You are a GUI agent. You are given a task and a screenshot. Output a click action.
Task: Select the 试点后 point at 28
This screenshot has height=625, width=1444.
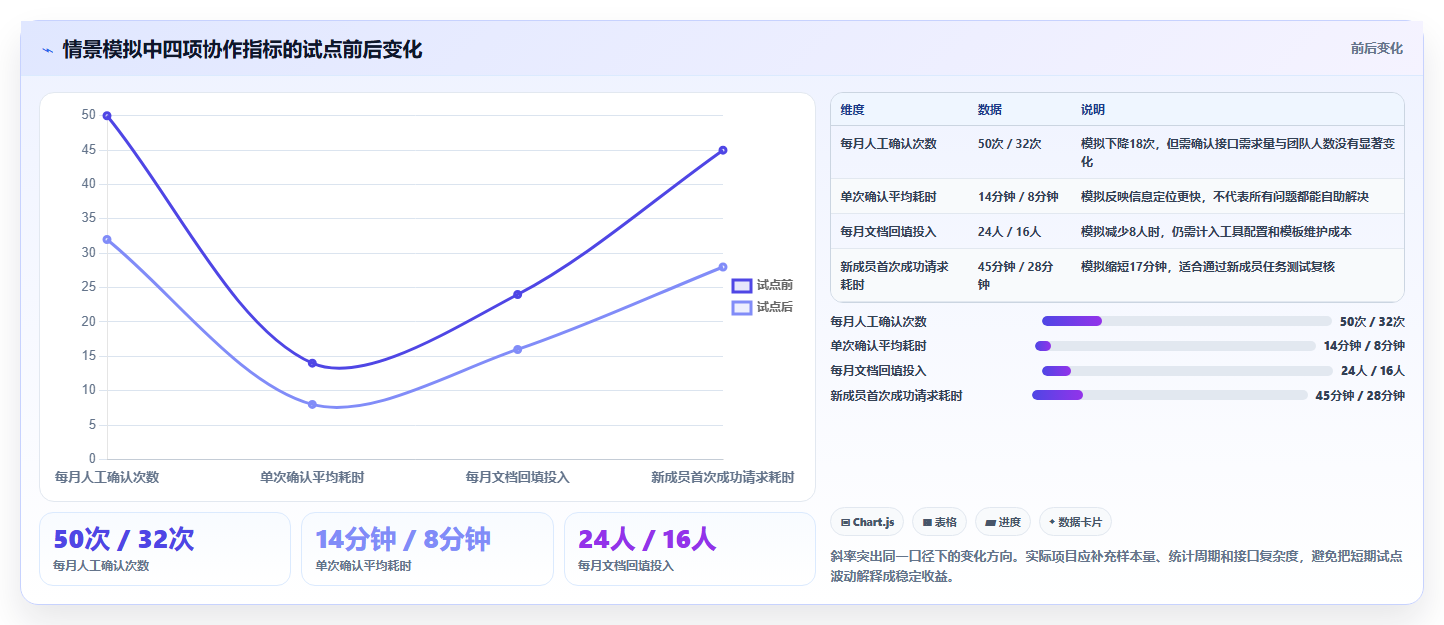pyautogui.click(x=722, y=267)
